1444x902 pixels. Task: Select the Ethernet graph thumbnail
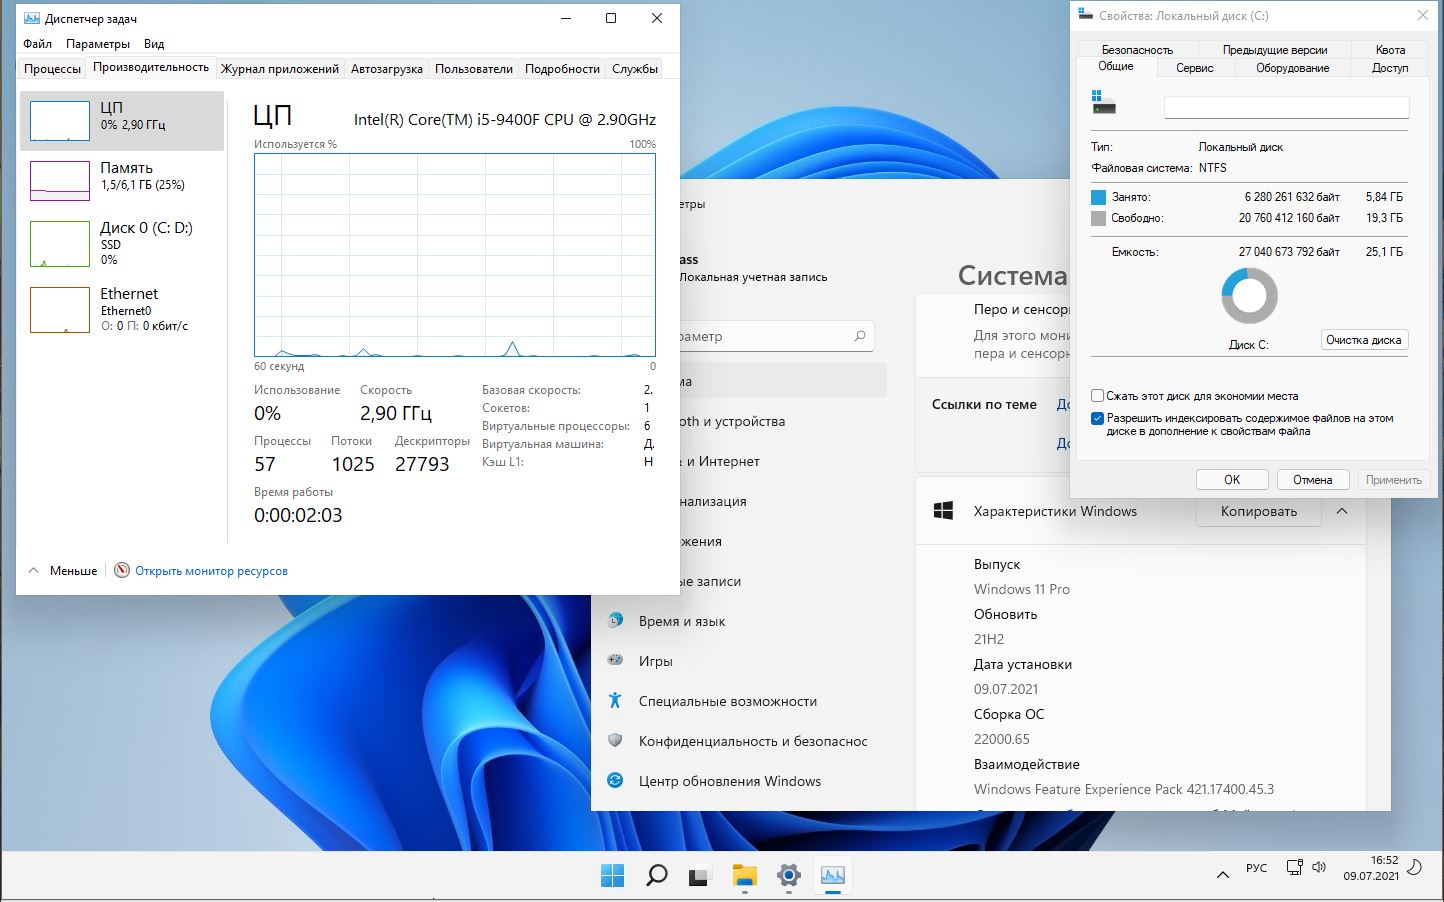pyautogui.click(x=60, y=310)
